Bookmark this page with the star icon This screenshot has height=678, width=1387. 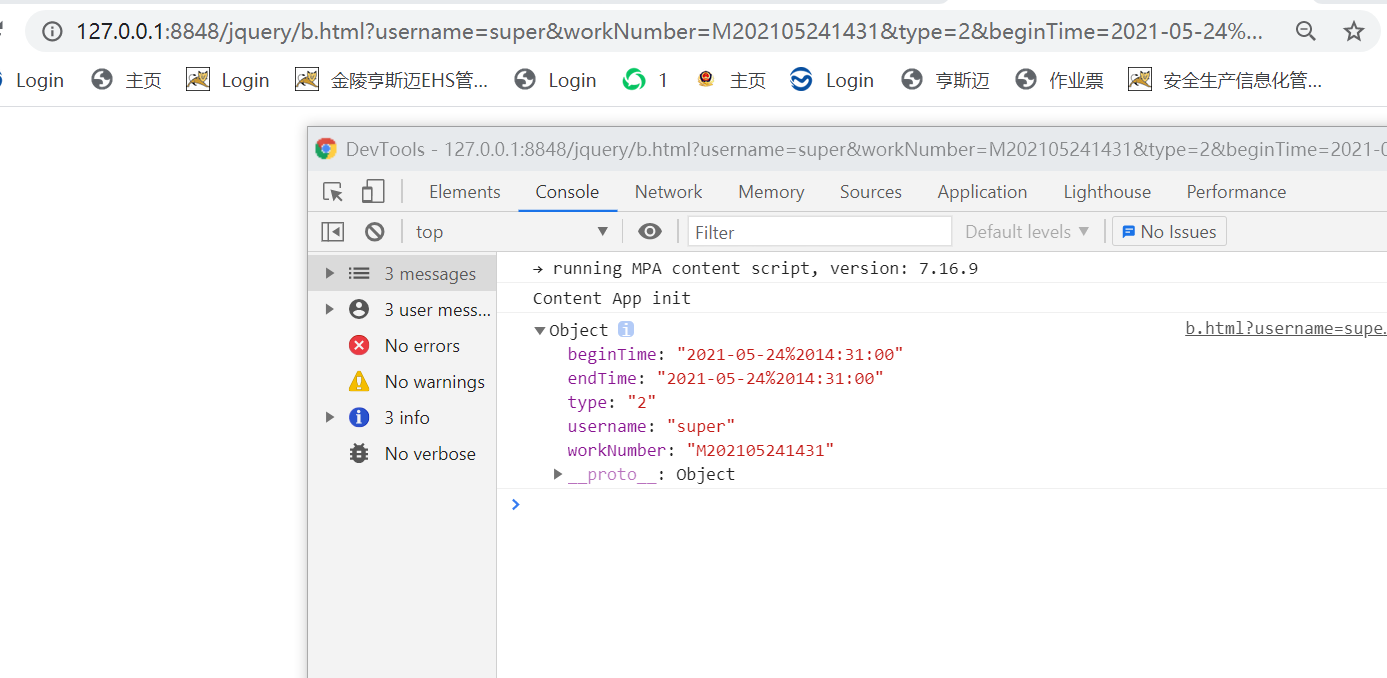point(1354,31)
